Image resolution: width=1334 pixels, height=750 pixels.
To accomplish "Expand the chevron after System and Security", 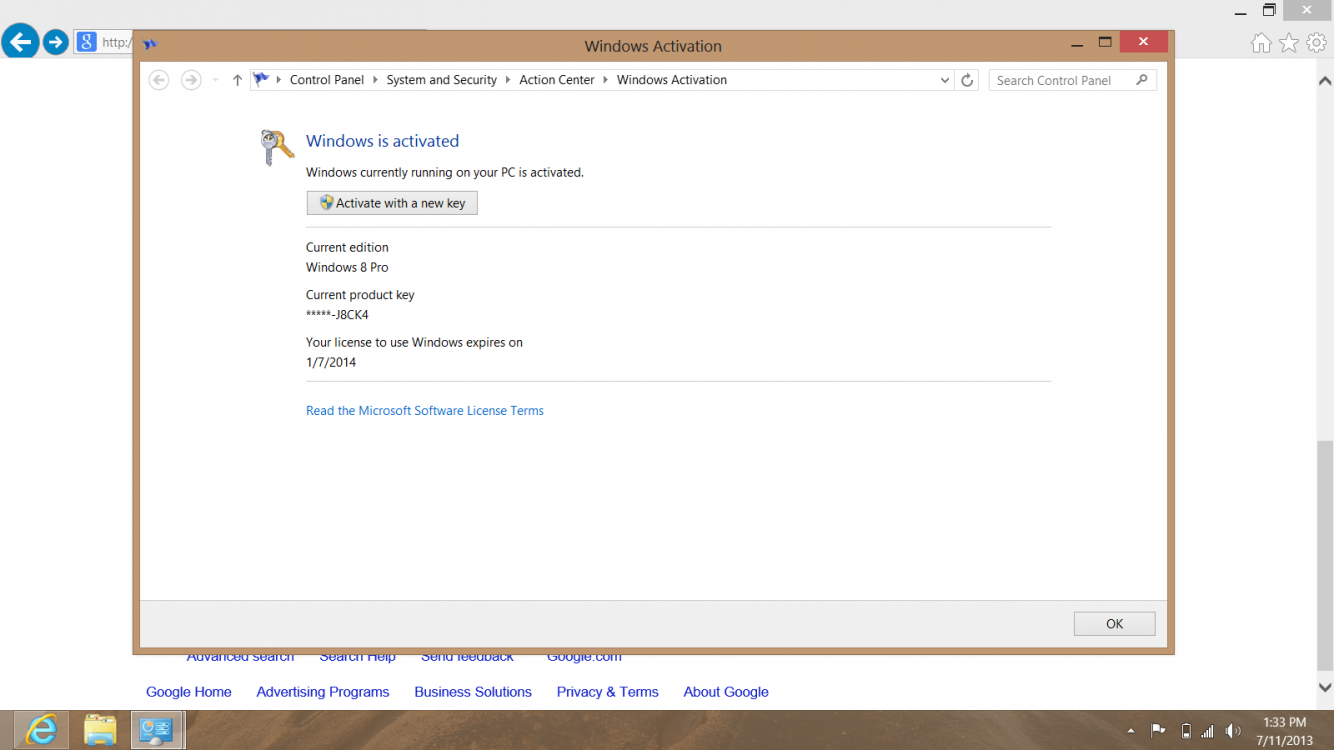I will [x=506, y=79].
